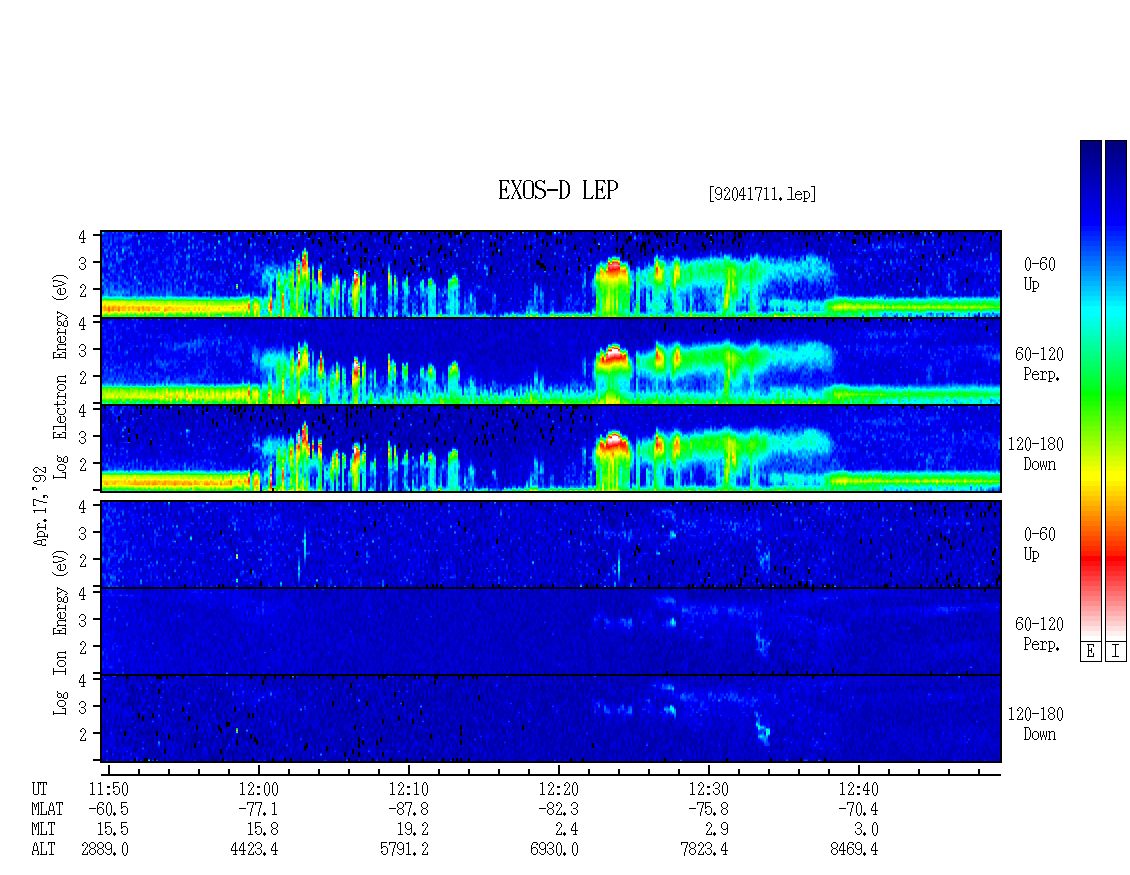The image size is (1130, 875).
Task: Click the 12:40 UT time label
Action: (x=858, y=789)
